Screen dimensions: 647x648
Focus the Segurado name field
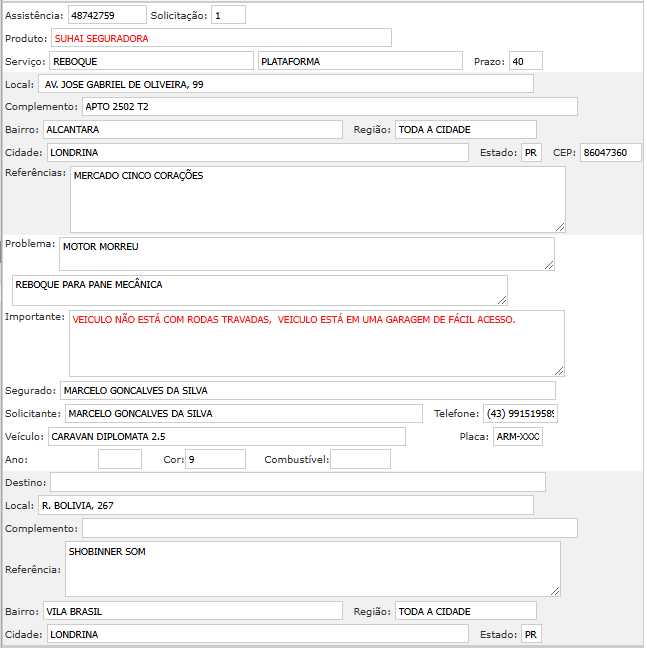307,390
